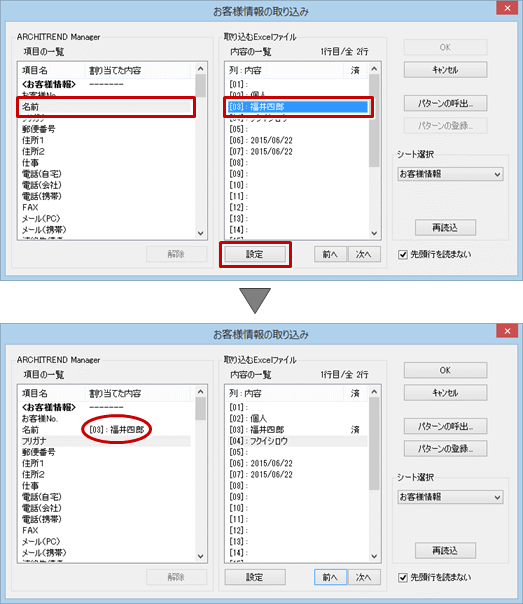Viewport: 523px width, 604px height.
Task: Click 前へ button in lower dialog
Action: point(330,577)
